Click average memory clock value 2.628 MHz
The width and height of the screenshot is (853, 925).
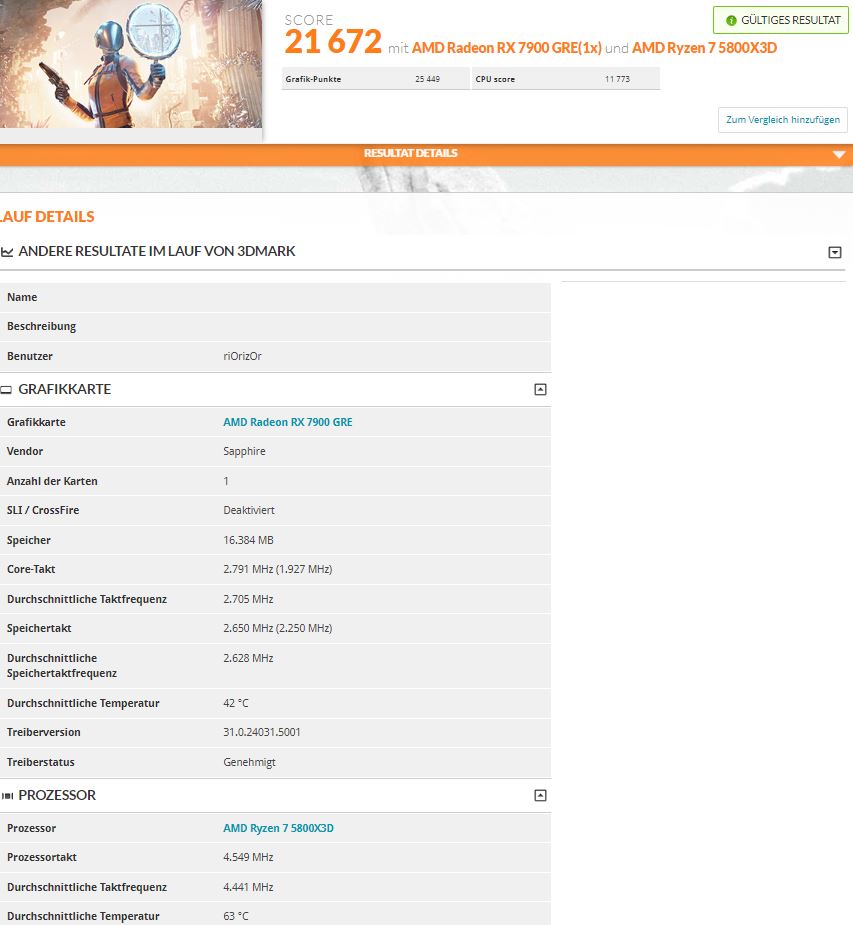(248, 658)
